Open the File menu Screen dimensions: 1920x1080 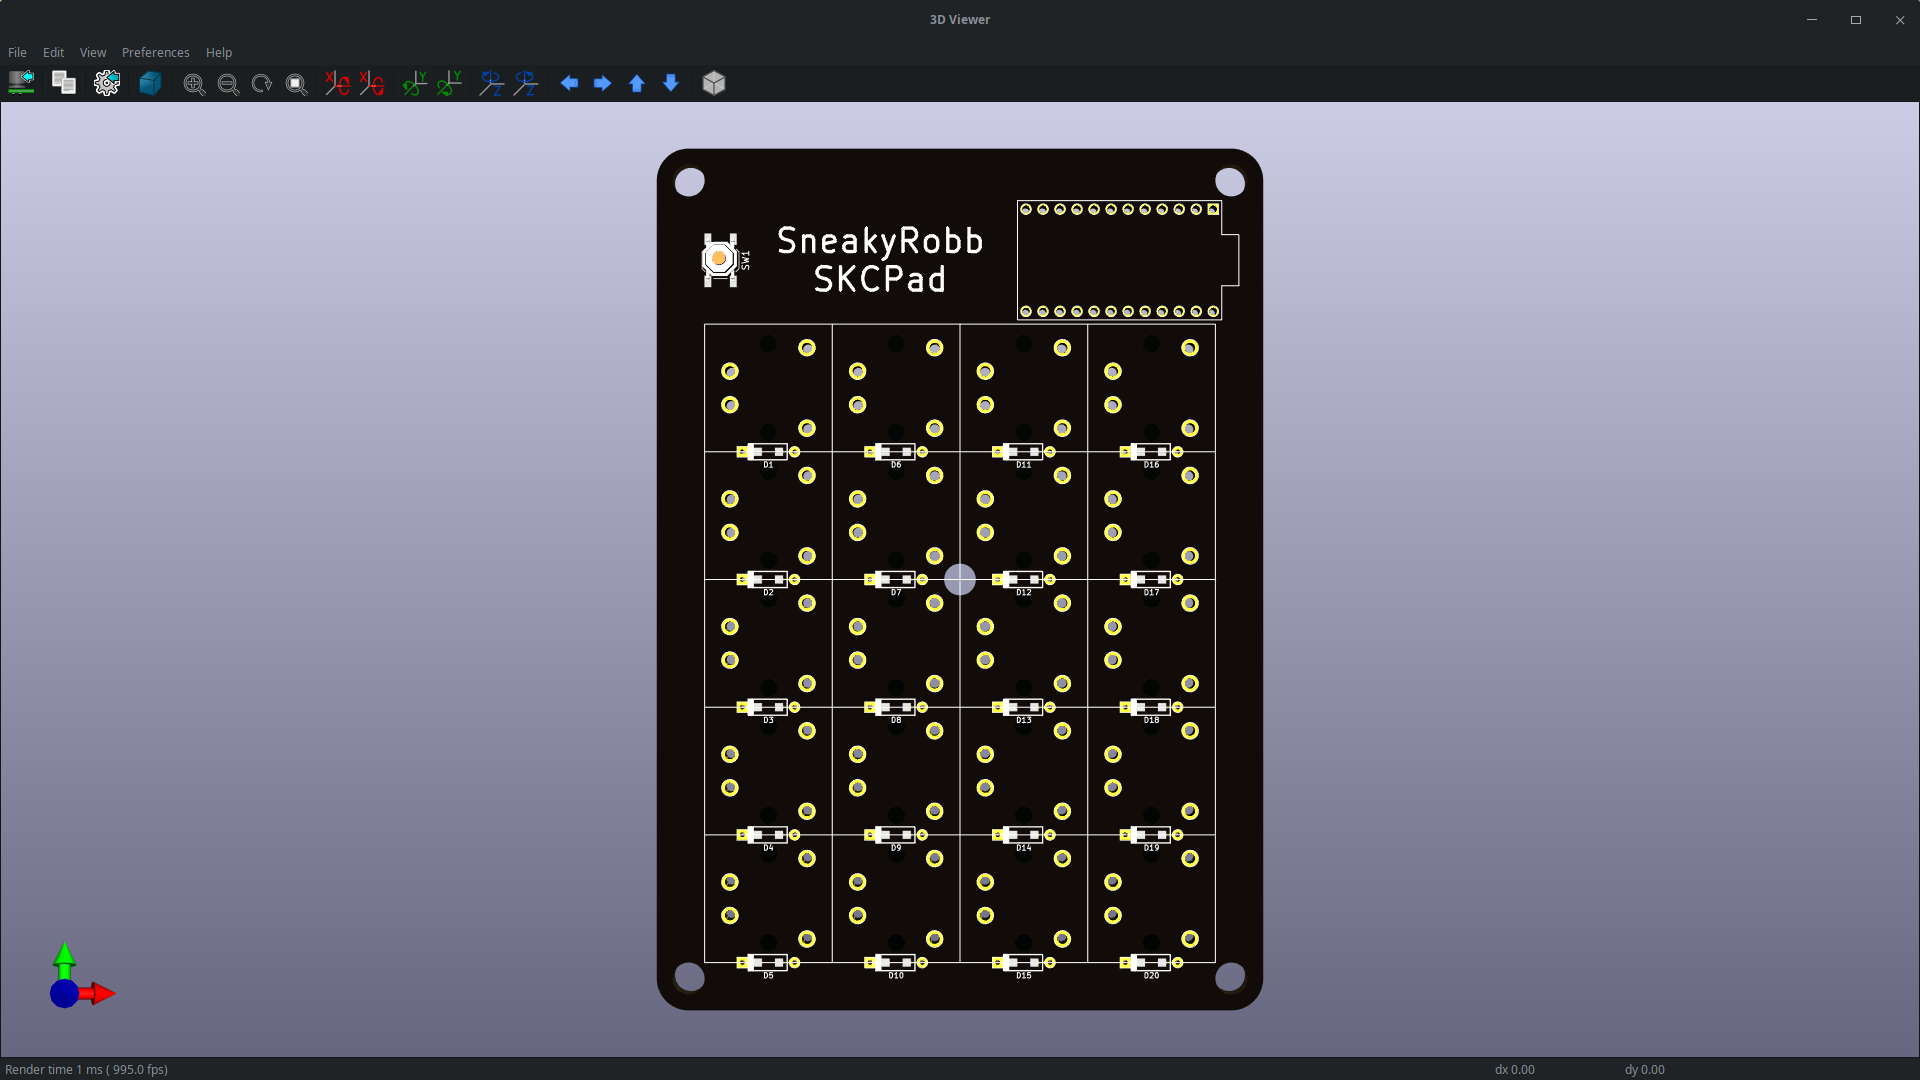[16, 52]
